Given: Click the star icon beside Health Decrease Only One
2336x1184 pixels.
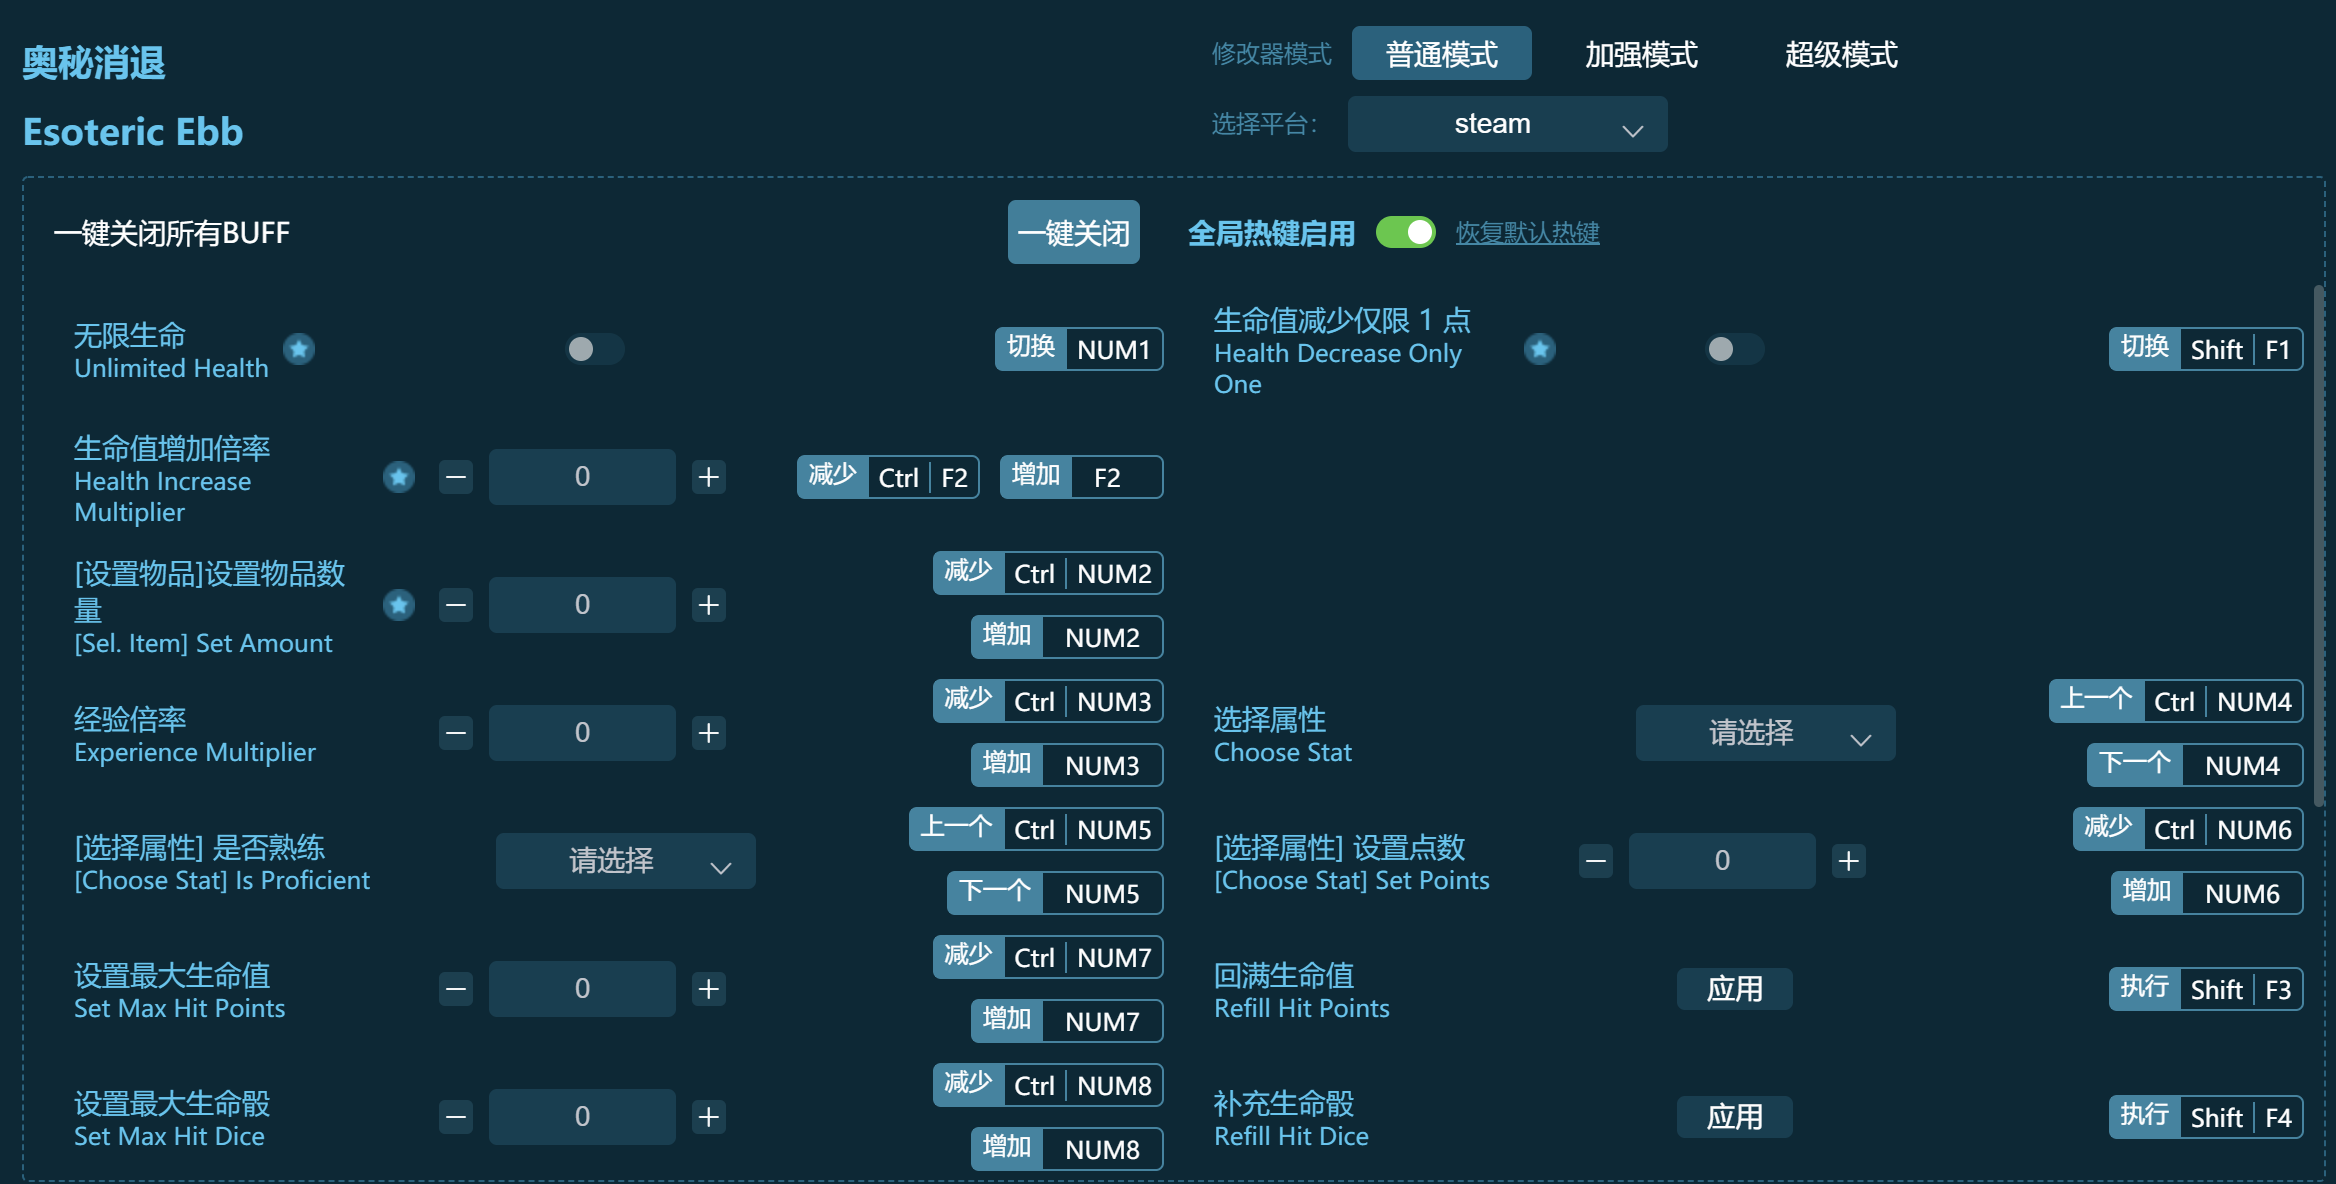Looking at the screenshot, I should point(1540,349).
